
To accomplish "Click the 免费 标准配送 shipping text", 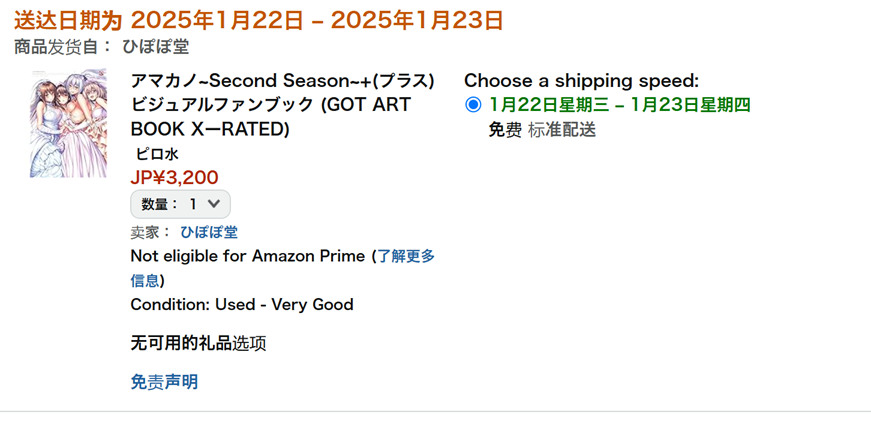I will coord(542,129).
